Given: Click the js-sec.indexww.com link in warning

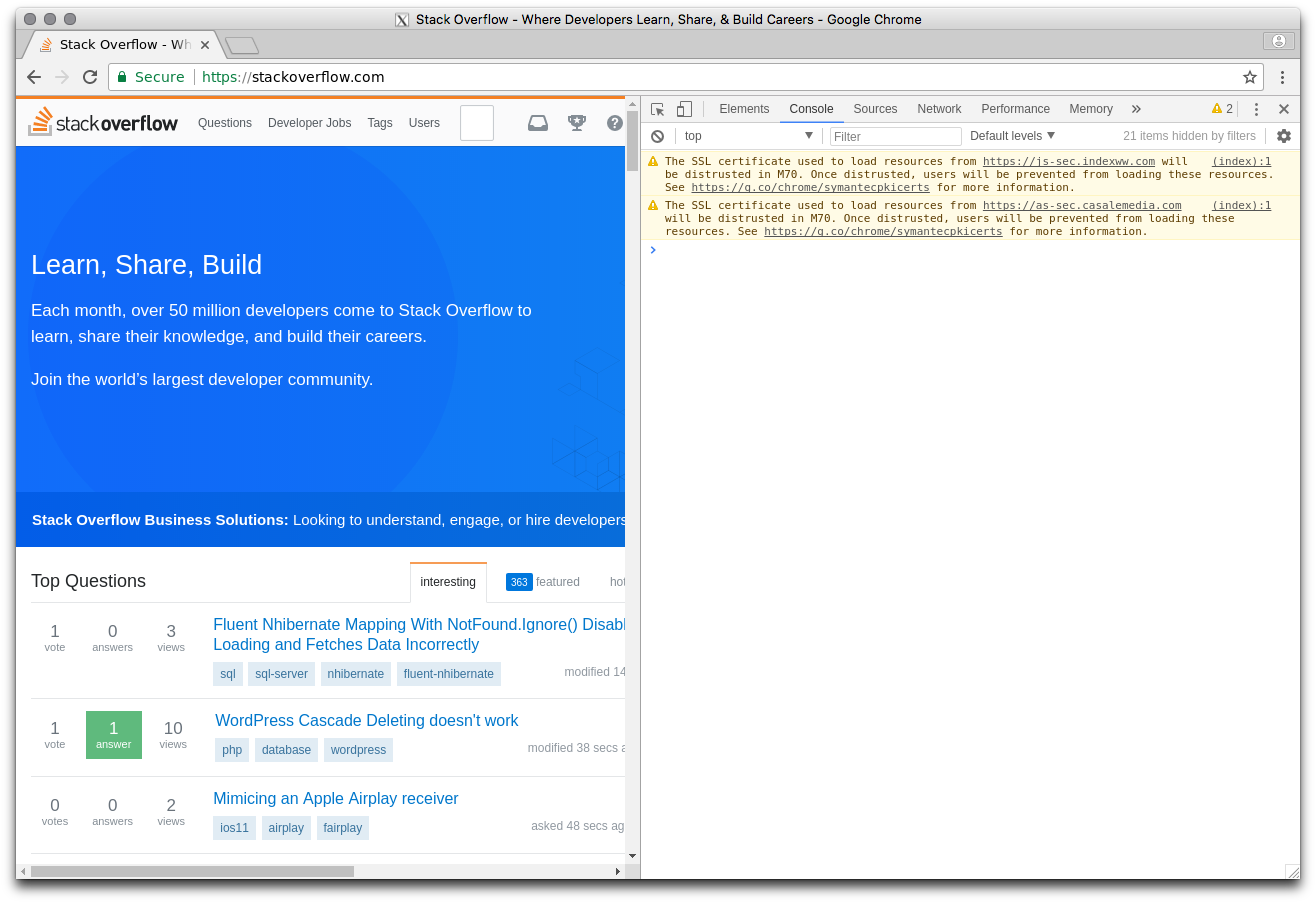Looking at the screenshot, I should point(1068,161).
